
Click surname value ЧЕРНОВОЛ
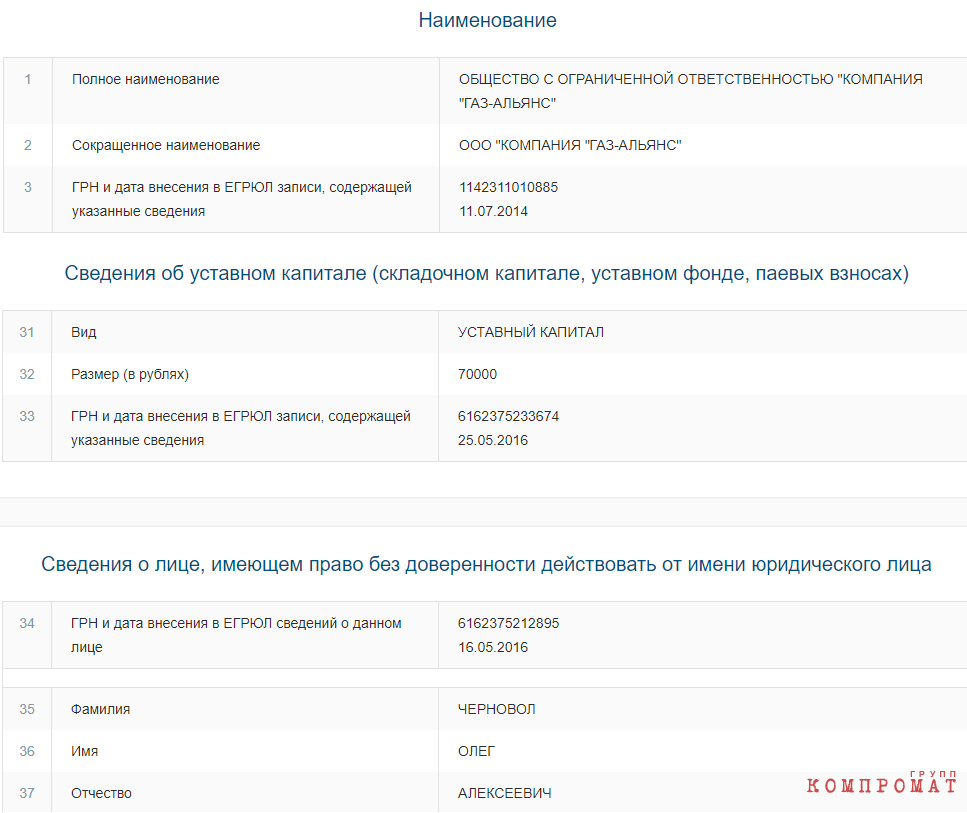tap(496, 709)
